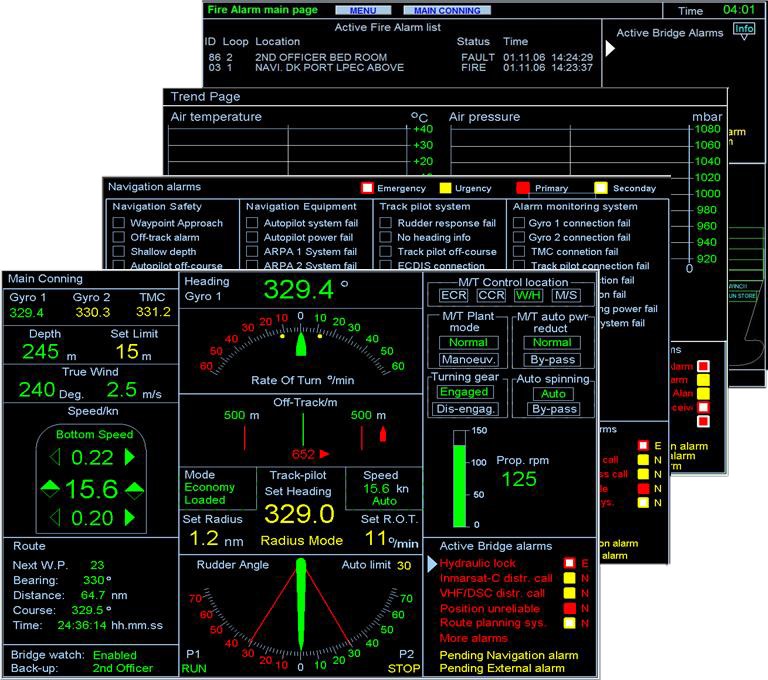Select ECR control location
This screenshot has width=768, height=680.
coord(454,295)
